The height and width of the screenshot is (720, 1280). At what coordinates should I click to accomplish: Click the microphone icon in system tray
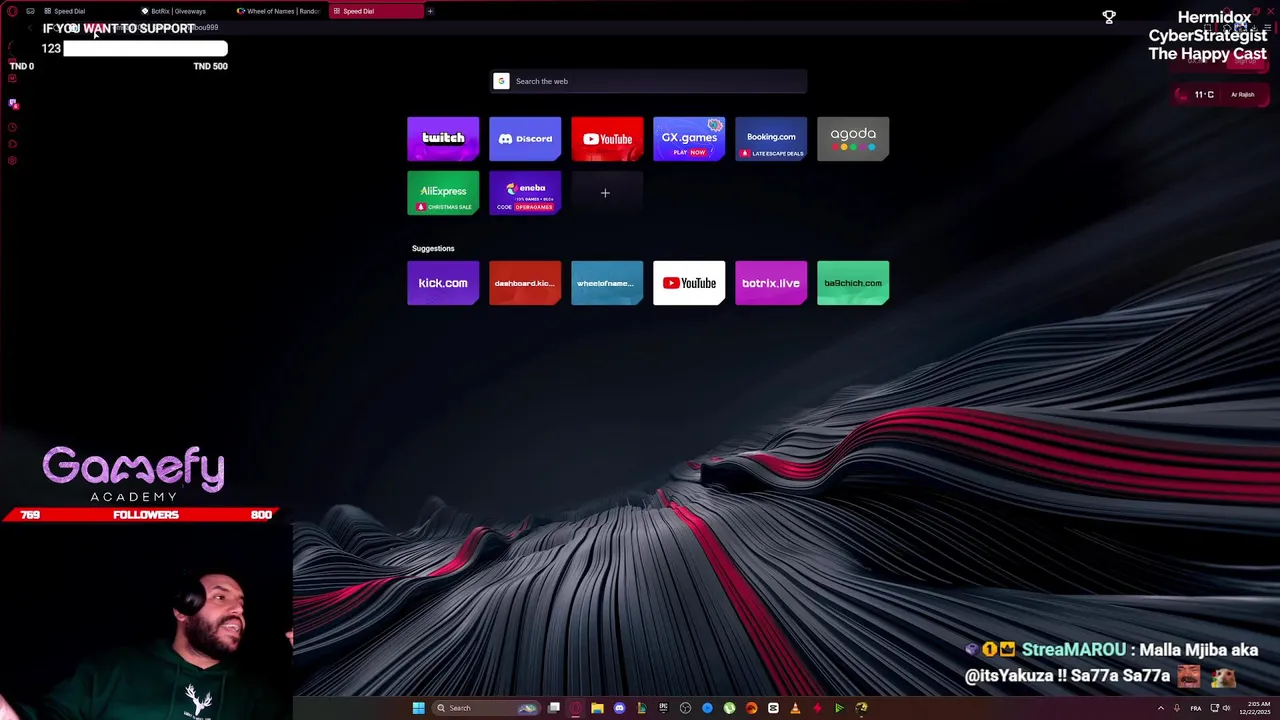point(1176,708)
